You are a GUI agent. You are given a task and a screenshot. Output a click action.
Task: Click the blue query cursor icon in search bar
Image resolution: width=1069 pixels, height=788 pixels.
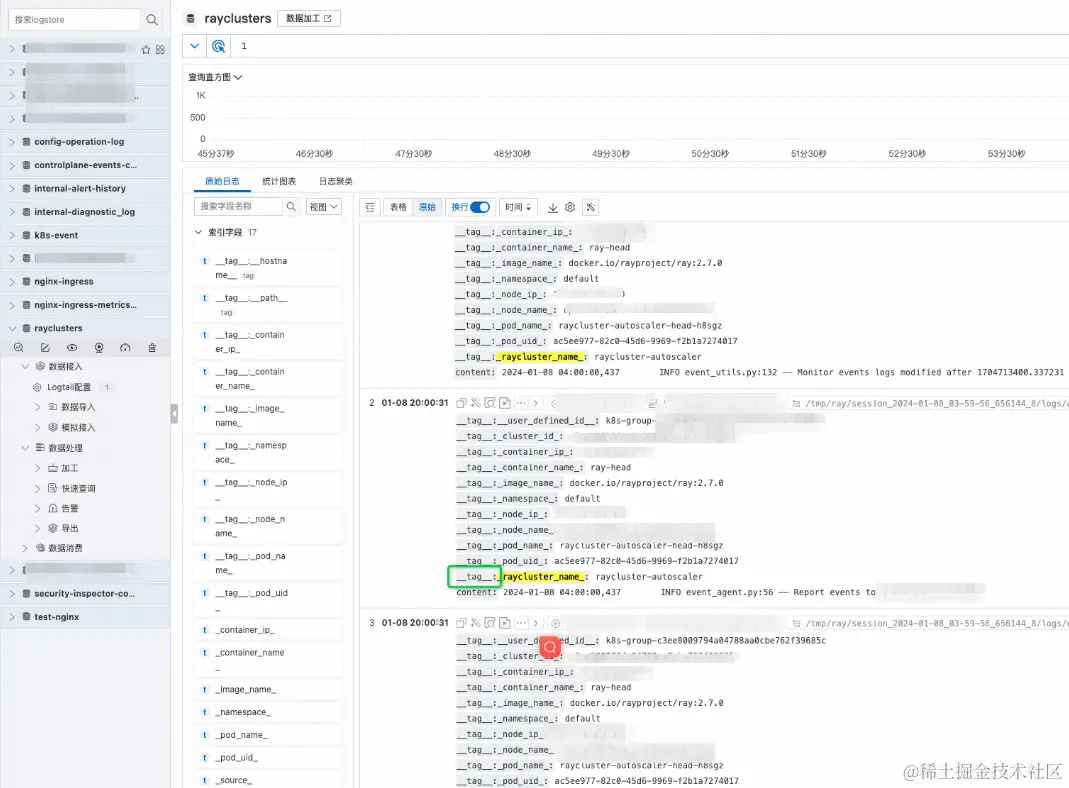click(x=218, y=46)
